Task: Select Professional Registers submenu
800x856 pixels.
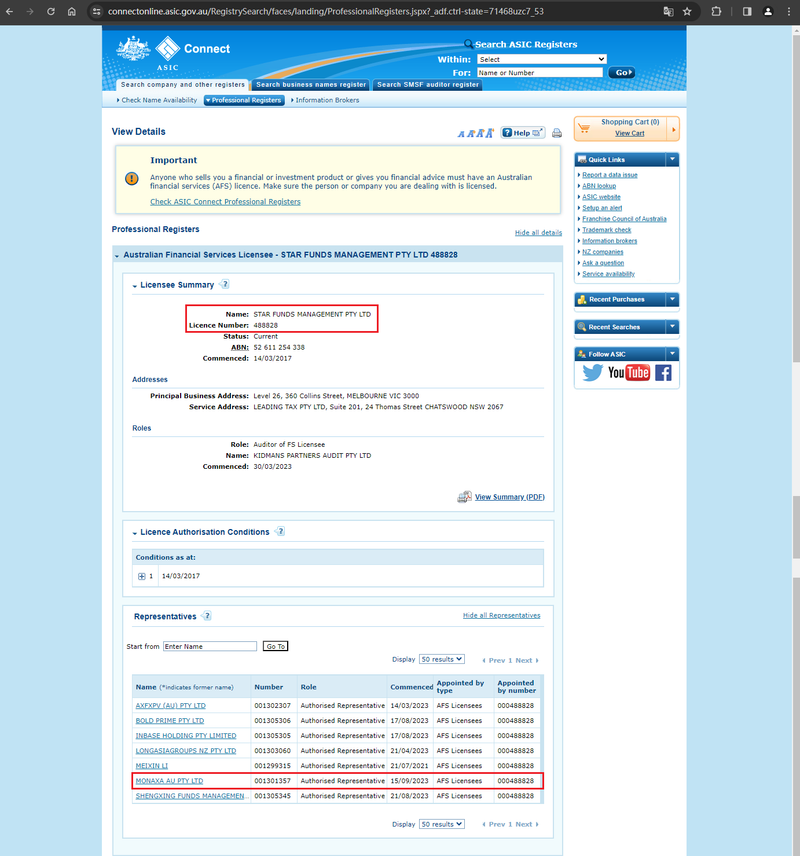Action: [x=244, y=100]
